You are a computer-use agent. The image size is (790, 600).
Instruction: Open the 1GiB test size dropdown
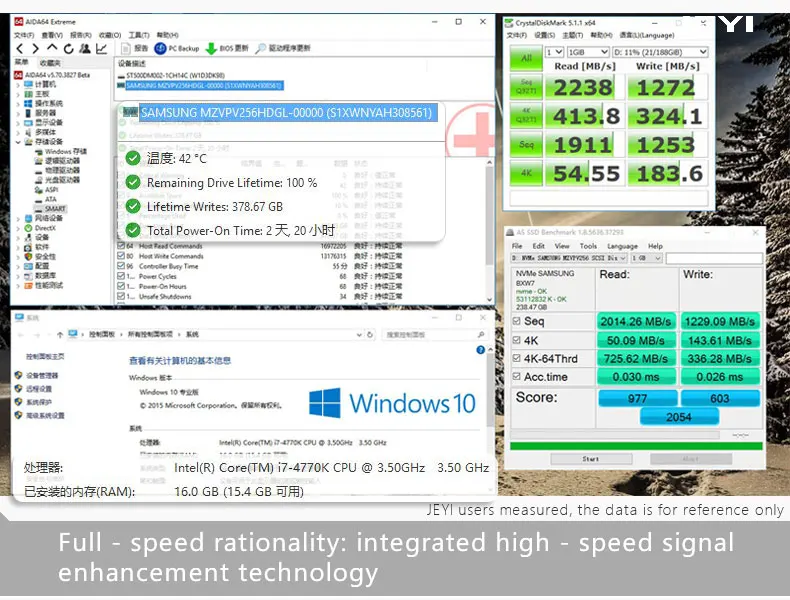click(588, 52)
